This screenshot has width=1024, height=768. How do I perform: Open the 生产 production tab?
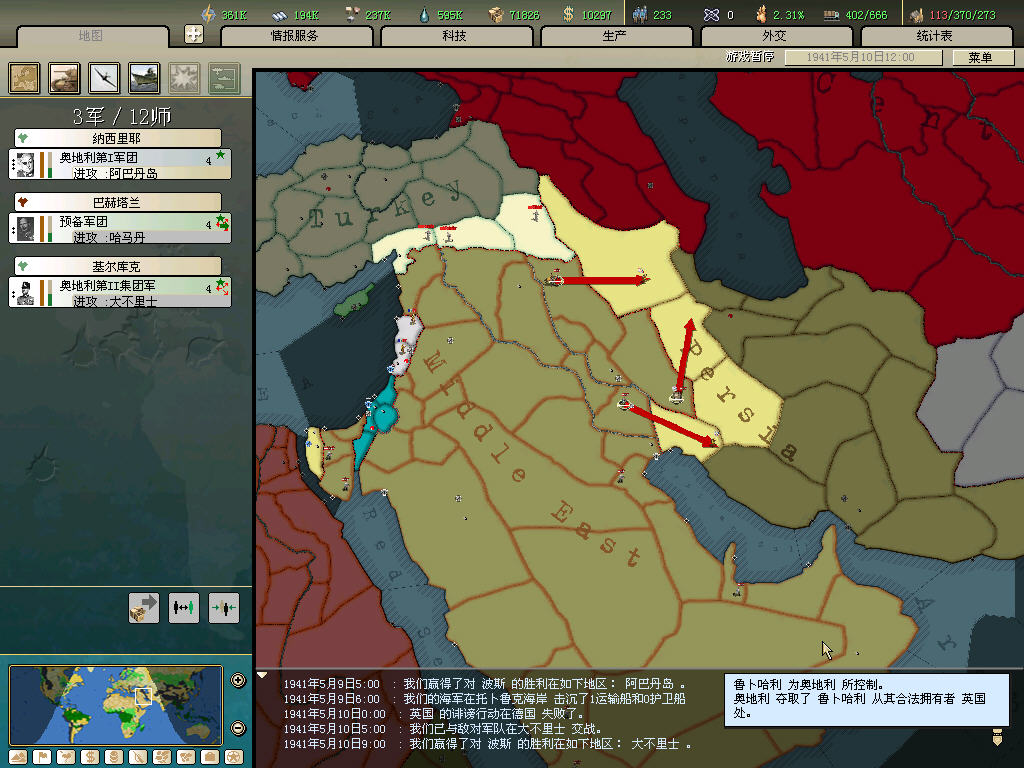click(615, 36)
